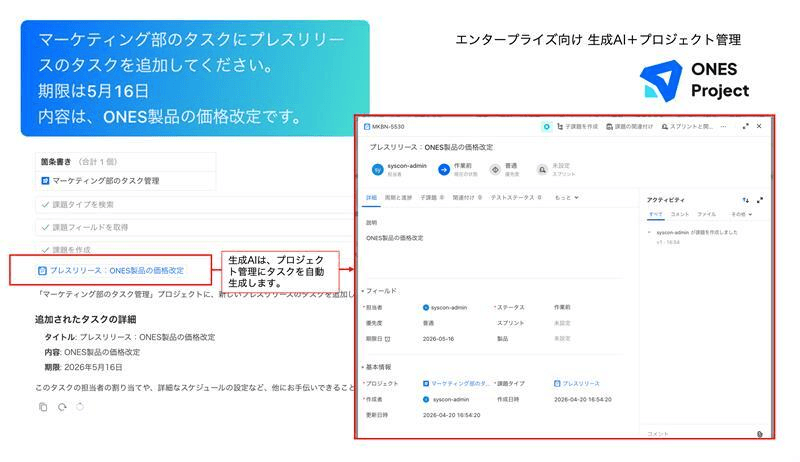Click the コメント input box
800x462 pixels.
[699, 433]
